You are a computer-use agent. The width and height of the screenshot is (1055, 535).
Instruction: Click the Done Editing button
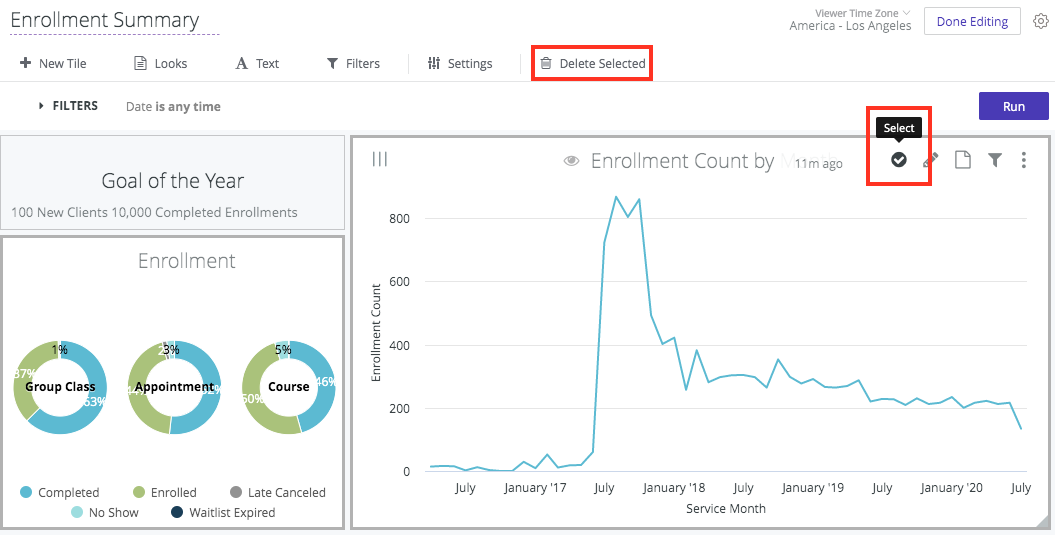(971, 21)
